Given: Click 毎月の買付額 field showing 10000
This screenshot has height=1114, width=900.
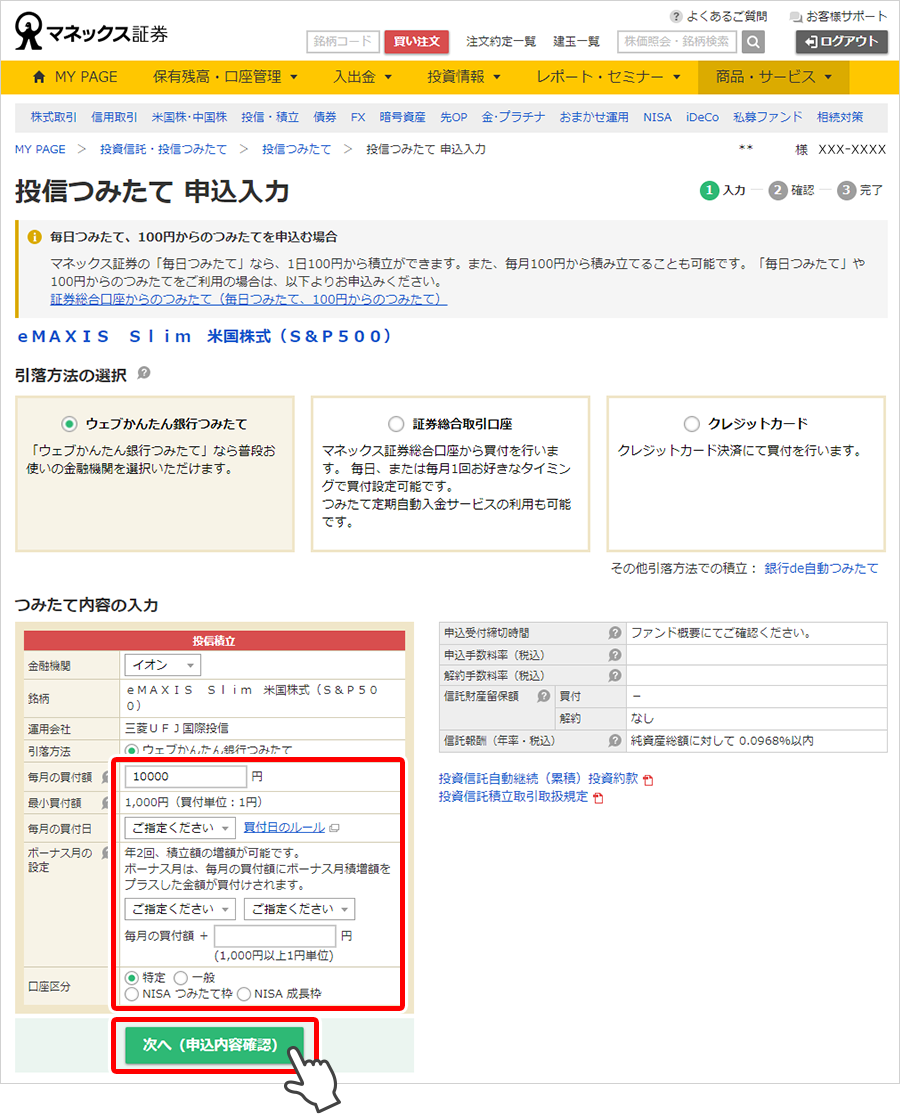Looking at the screenshot, I should (186, 777).
